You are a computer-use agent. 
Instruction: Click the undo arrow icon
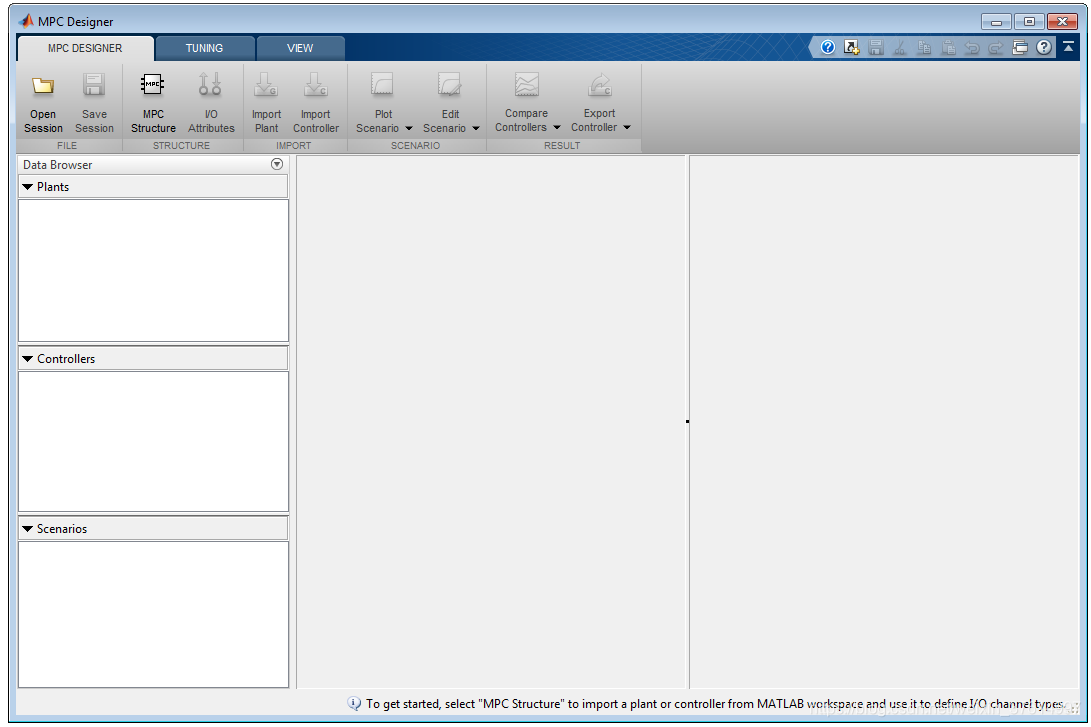(972, 47)
